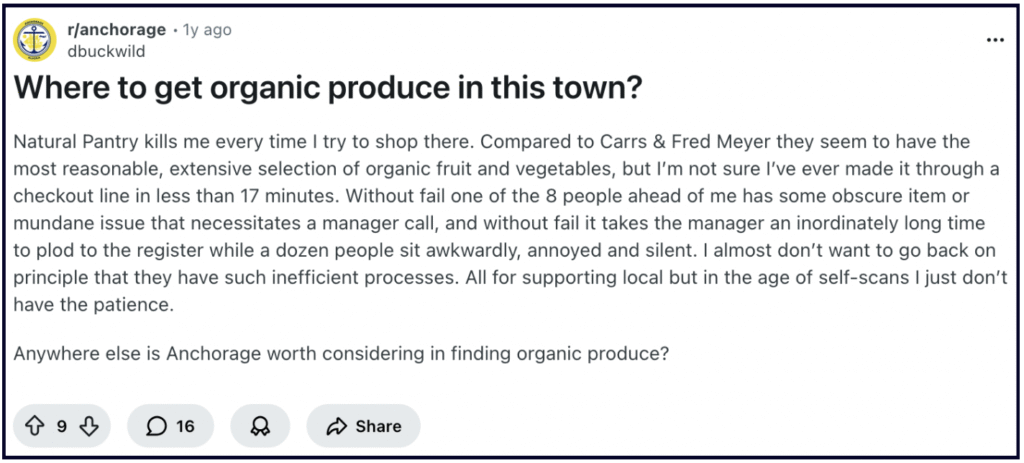Open the anchor subreddit avatar

click(35, 40)
